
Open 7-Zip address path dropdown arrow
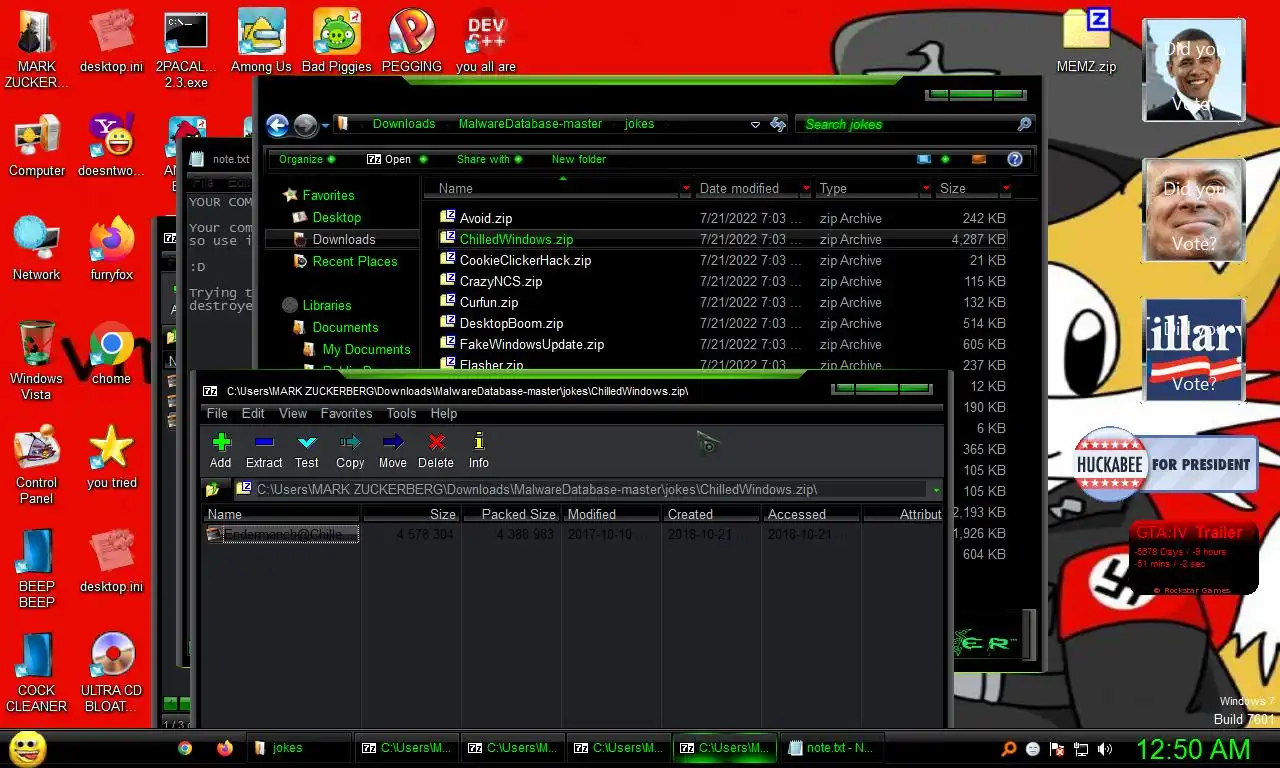click(x=935, y=490)
